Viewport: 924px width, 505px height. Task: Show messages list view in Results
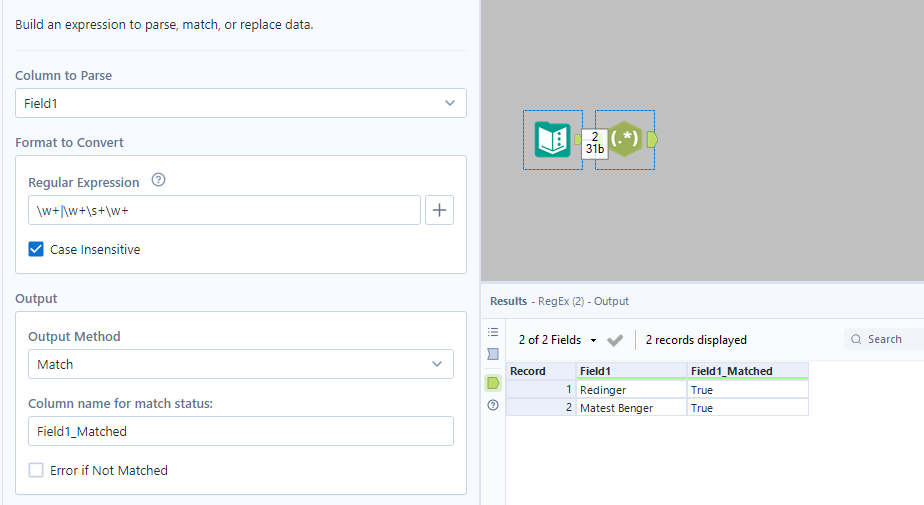[492, 332]
